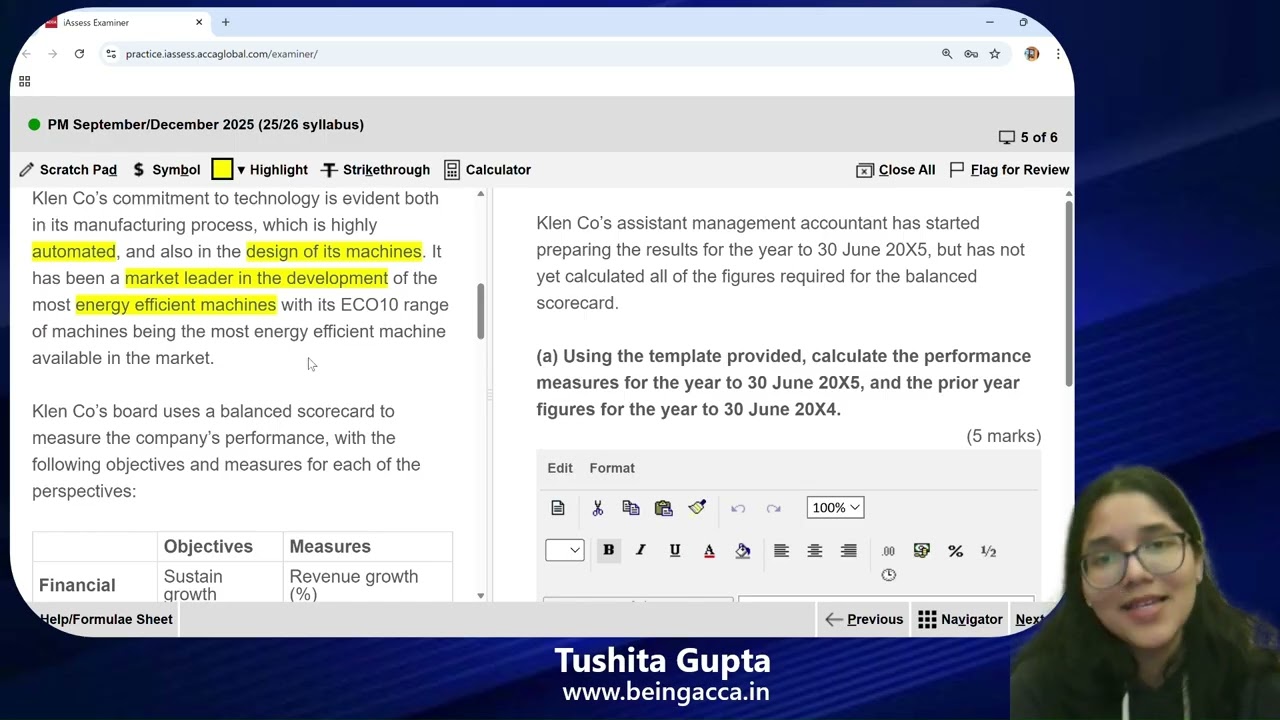Apply date/time clock format

click(x=888, y=575)
